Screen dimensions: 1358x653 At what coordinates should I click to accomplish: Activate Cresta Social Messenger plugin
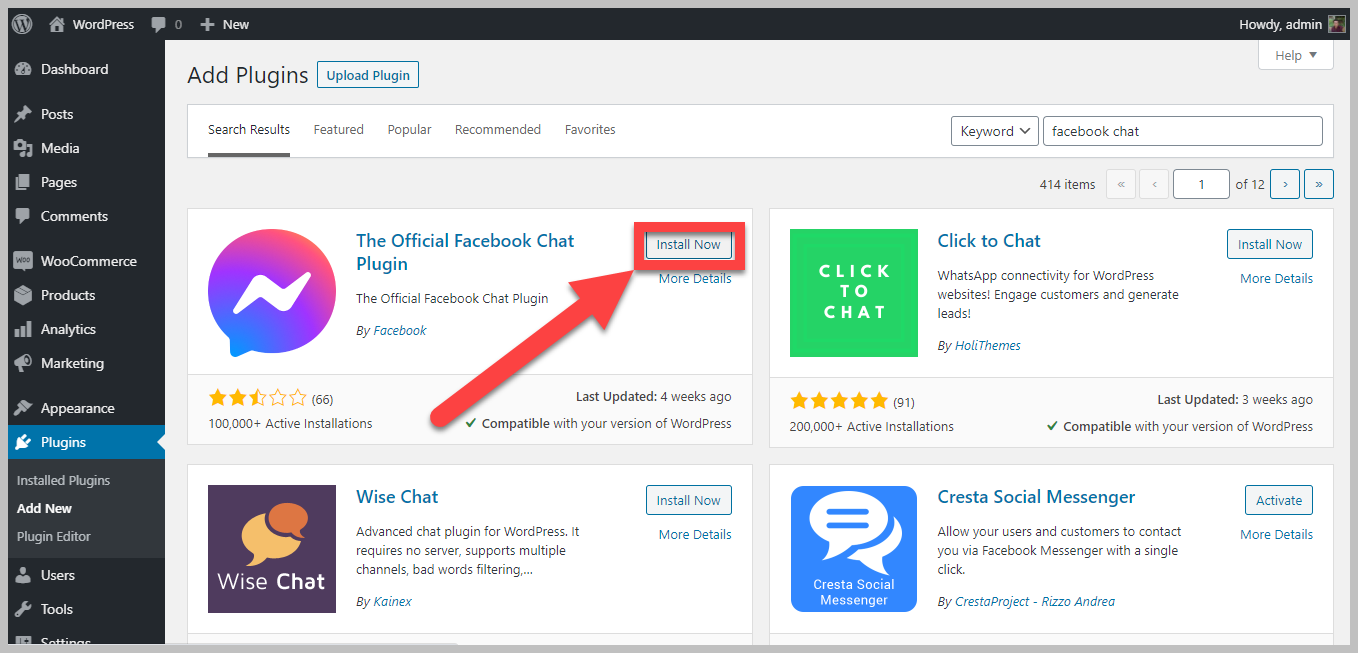(1279, 500)
